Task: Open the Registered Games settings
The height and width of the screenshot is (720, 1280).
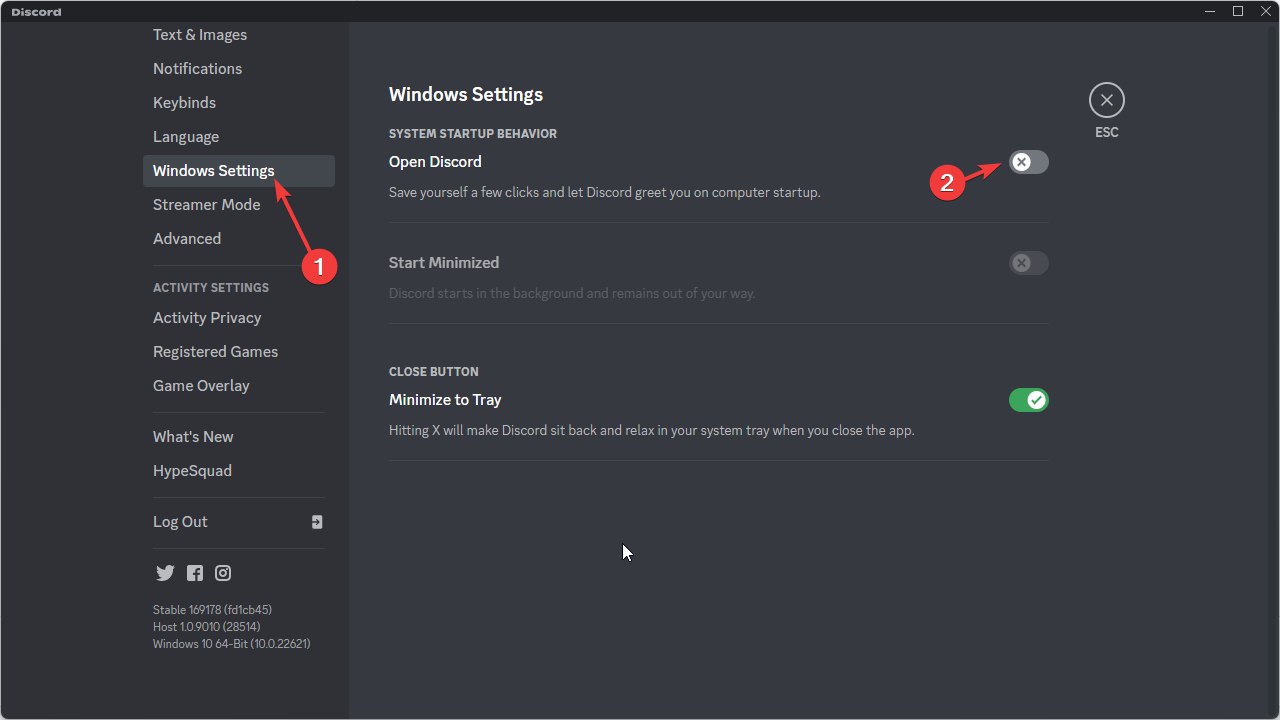Action: point(215,351)
